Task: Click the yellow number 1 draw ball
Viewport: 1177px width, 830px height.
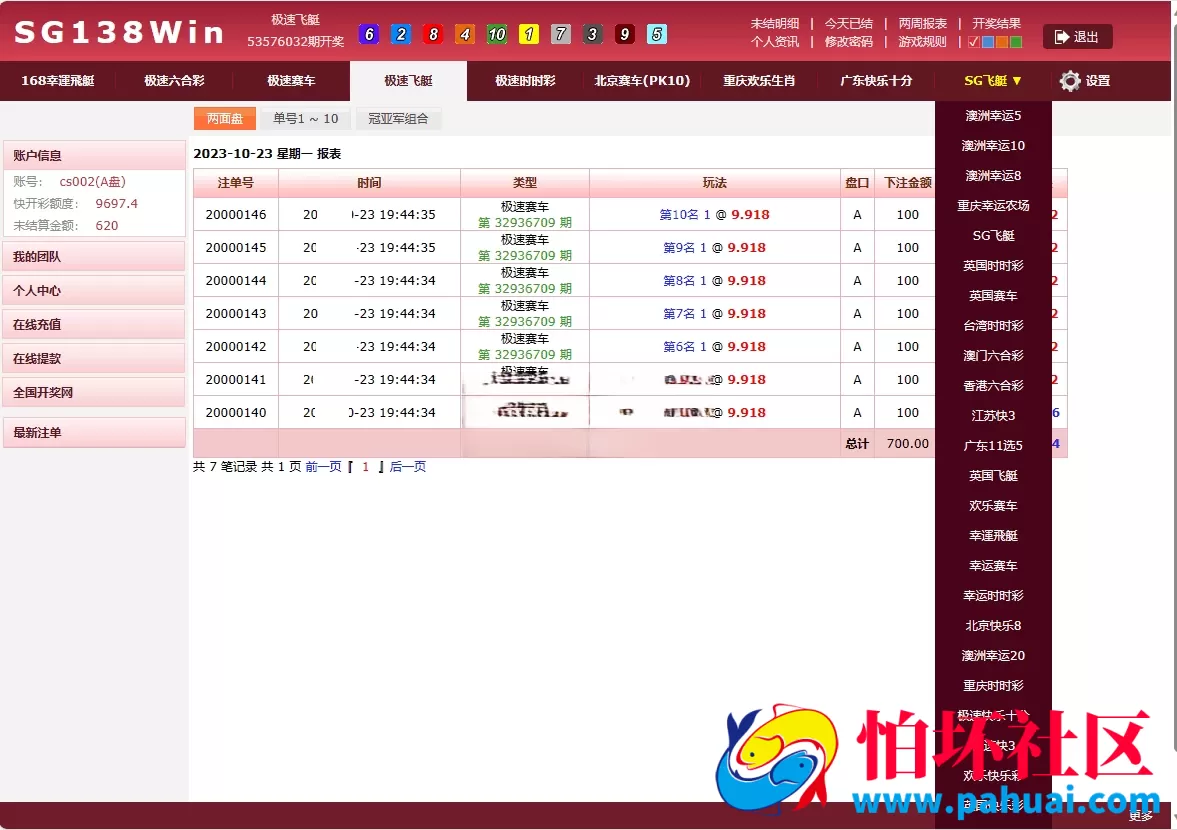Action: click(529, 35)
